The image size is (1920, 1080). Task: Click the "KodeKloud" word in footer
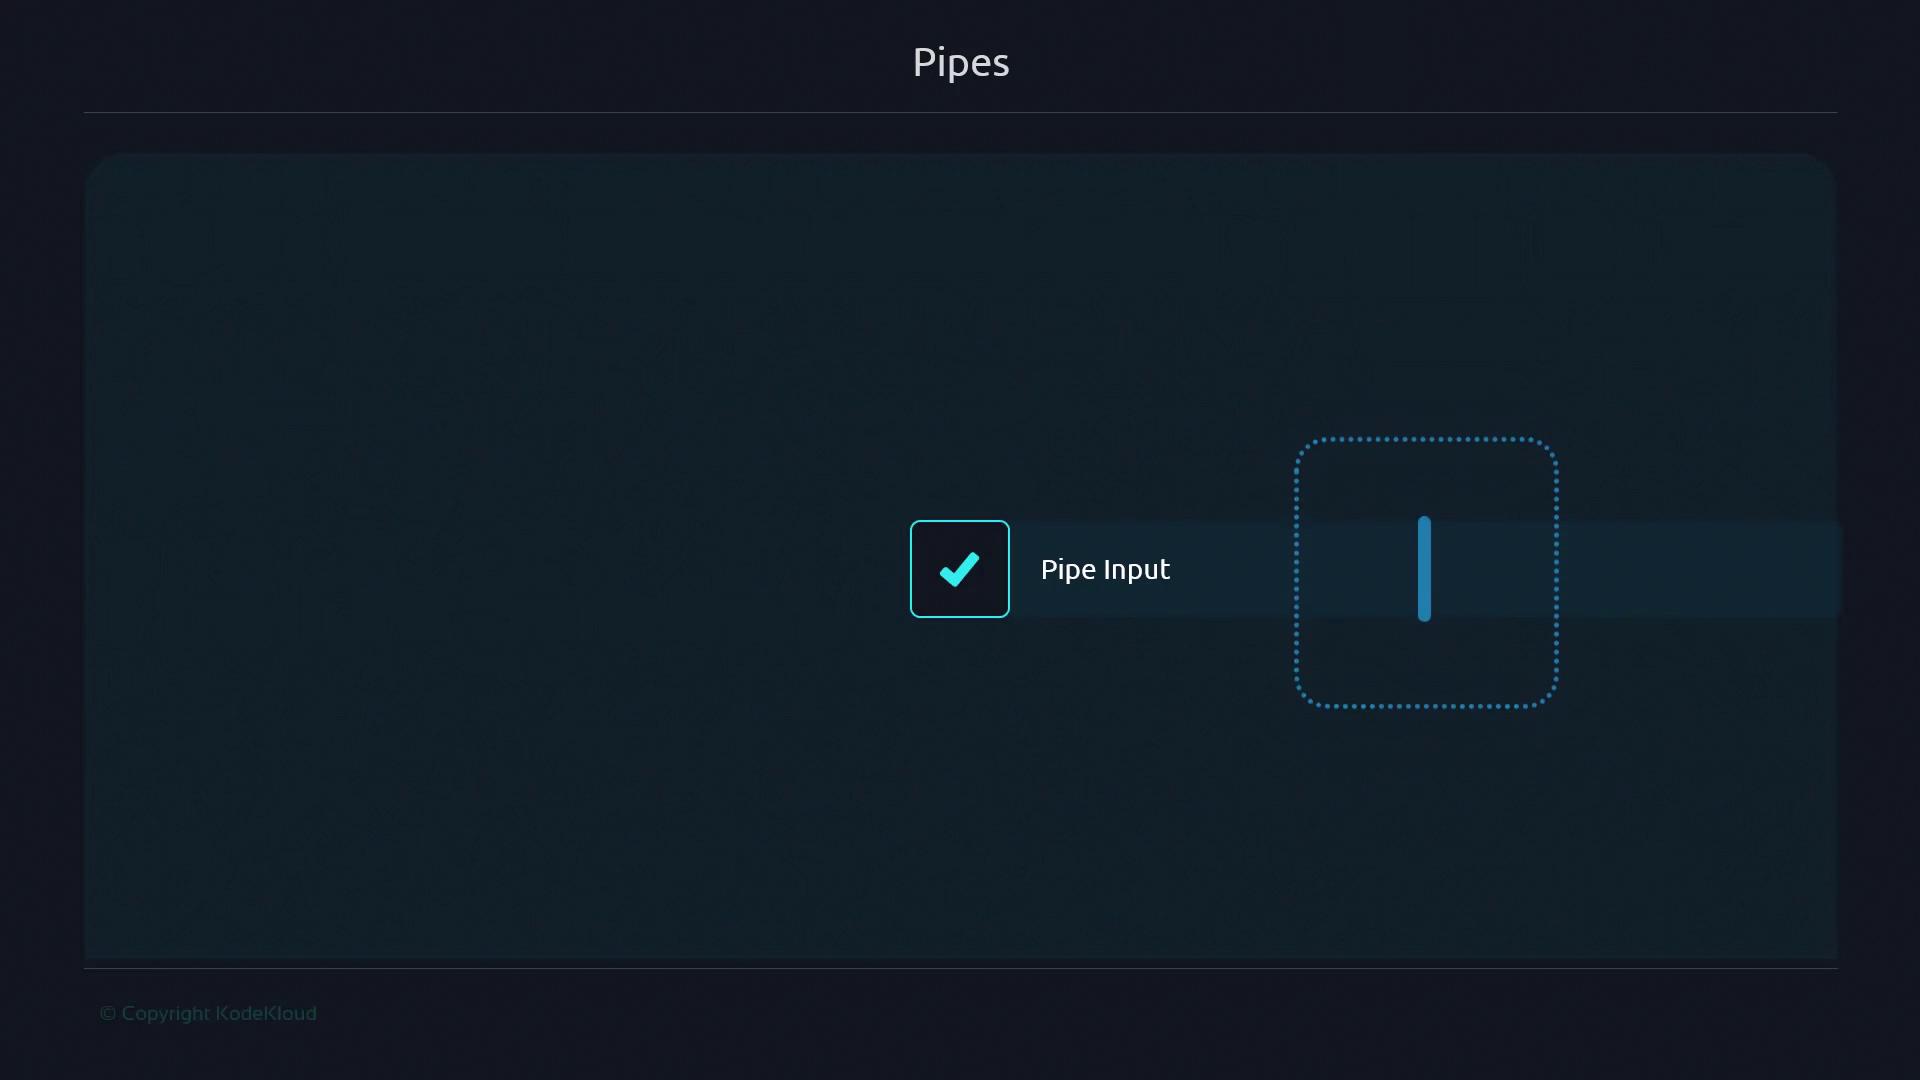pos(266,1013)
